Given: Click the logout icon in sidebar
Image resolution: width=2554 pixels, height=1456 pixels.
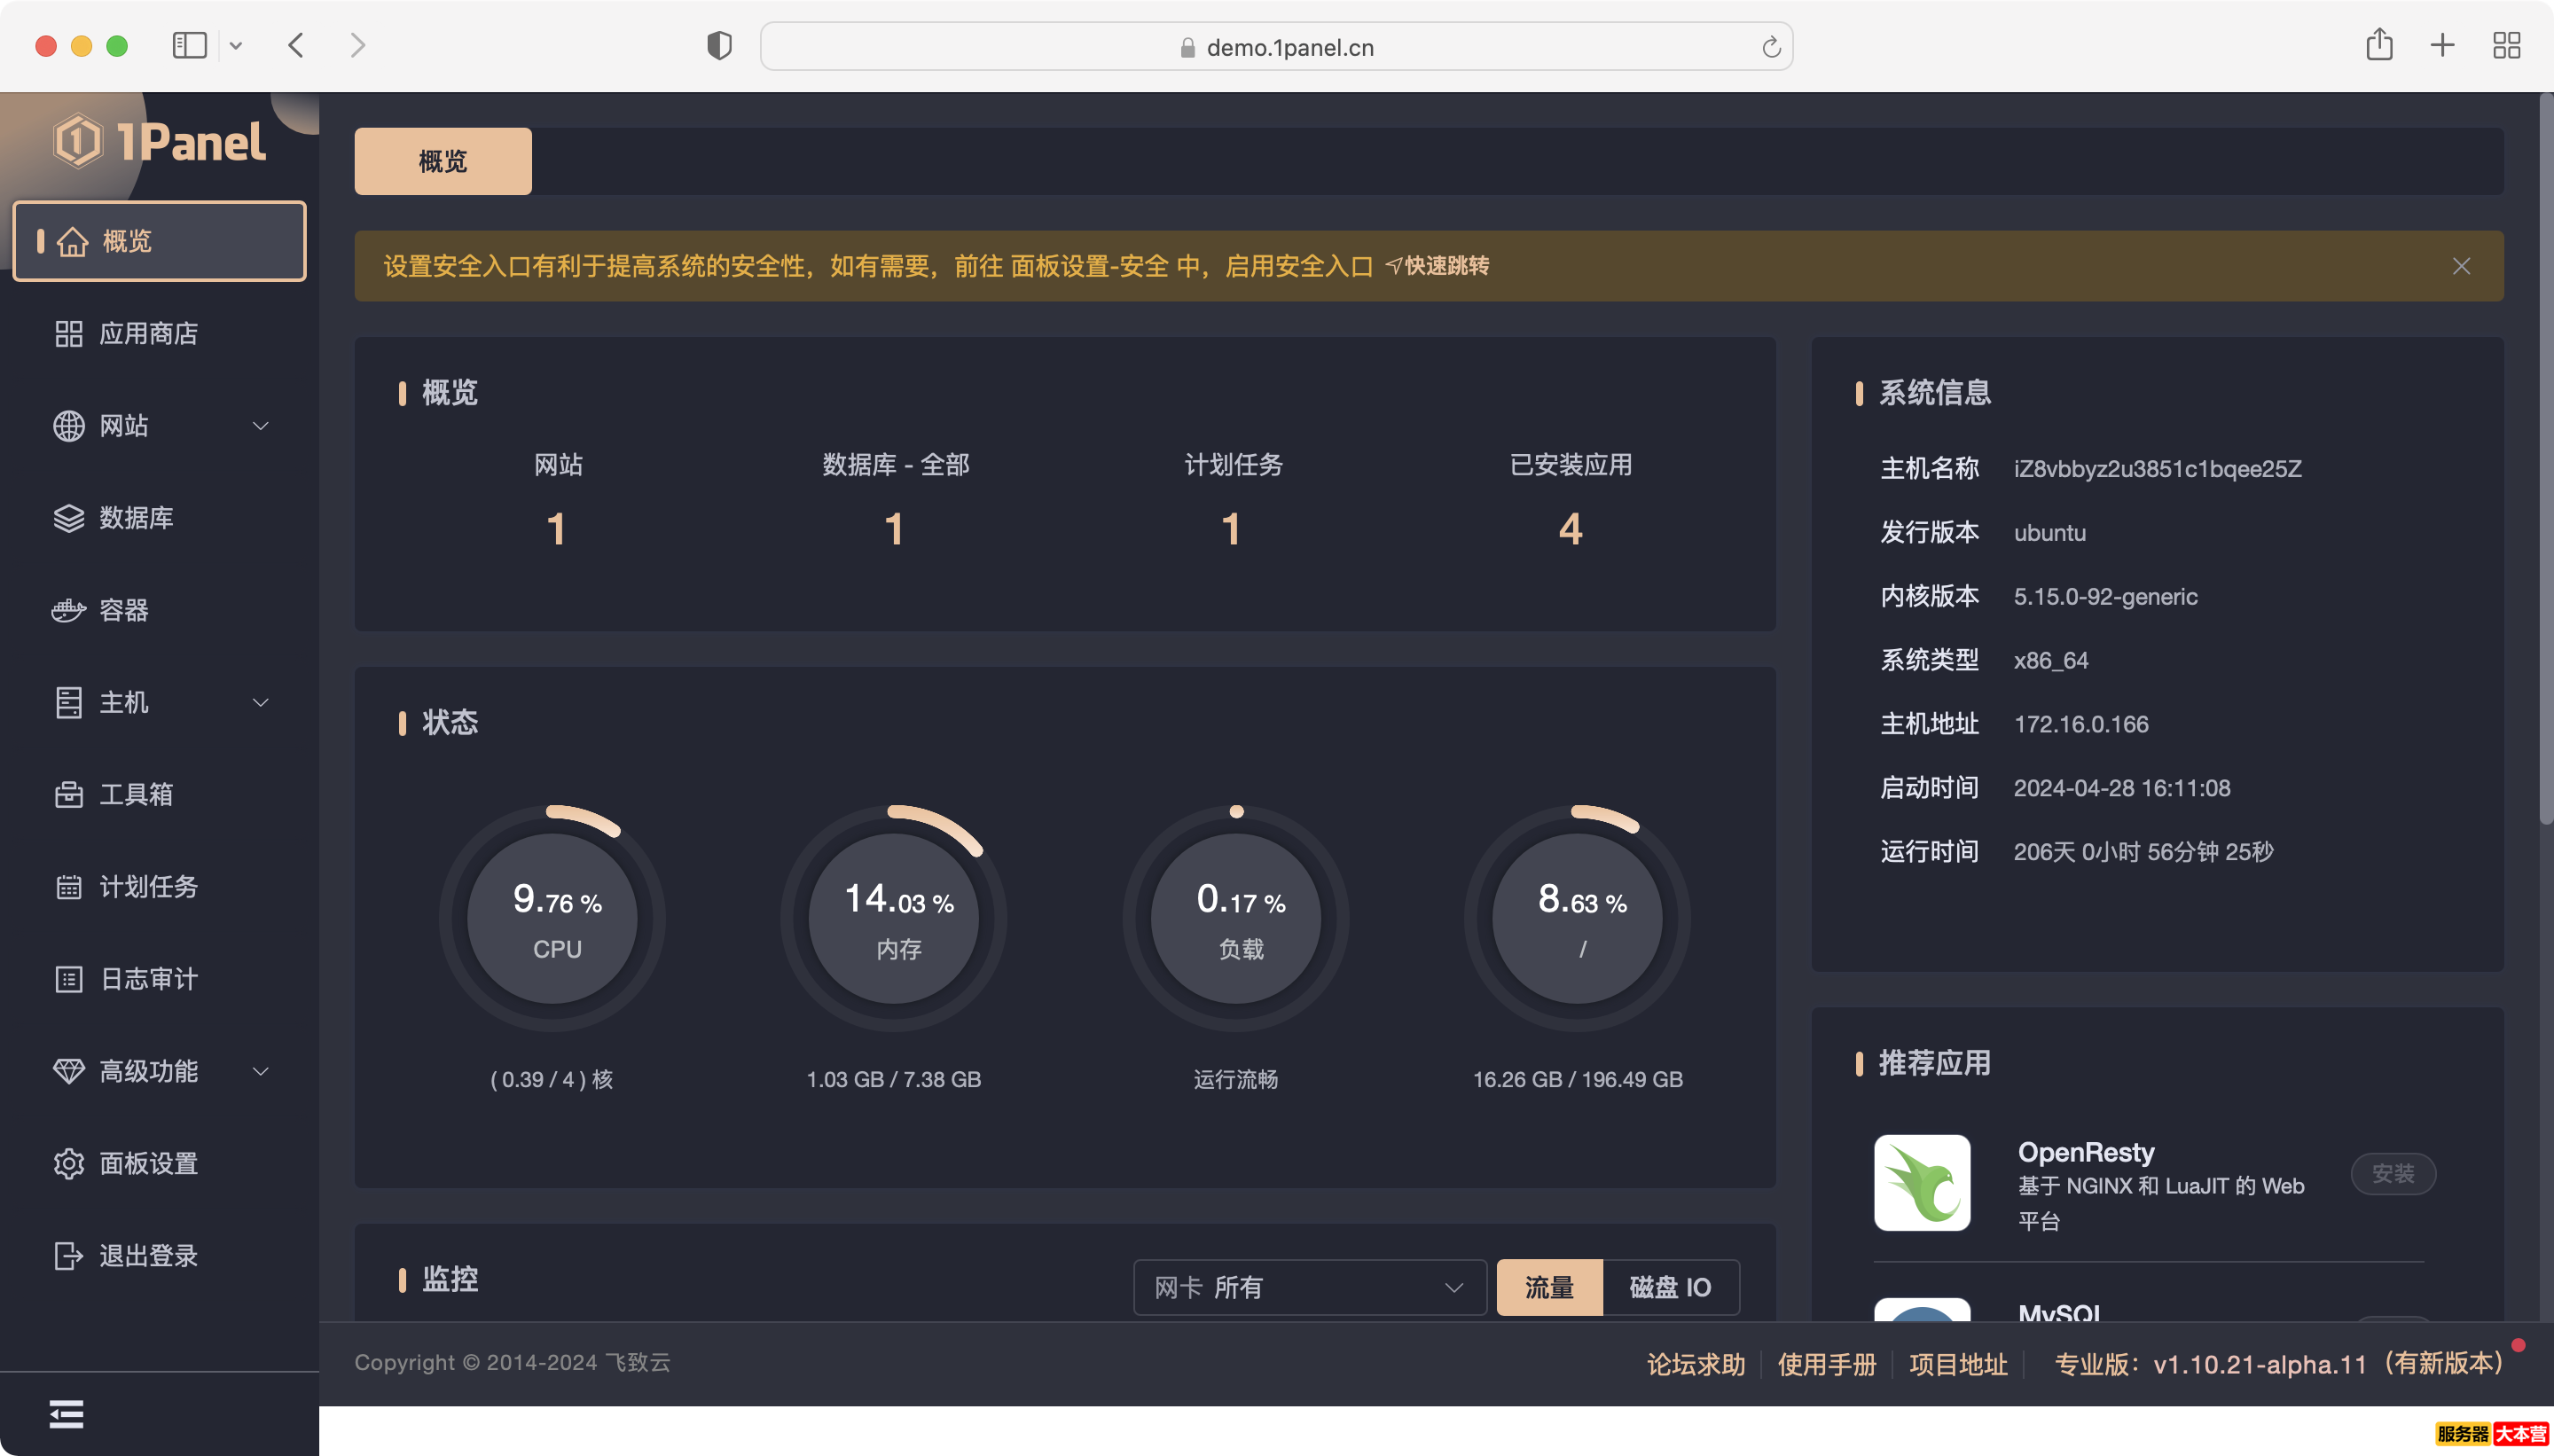Looking at the screenshot, I should (x=68, y=1256).
